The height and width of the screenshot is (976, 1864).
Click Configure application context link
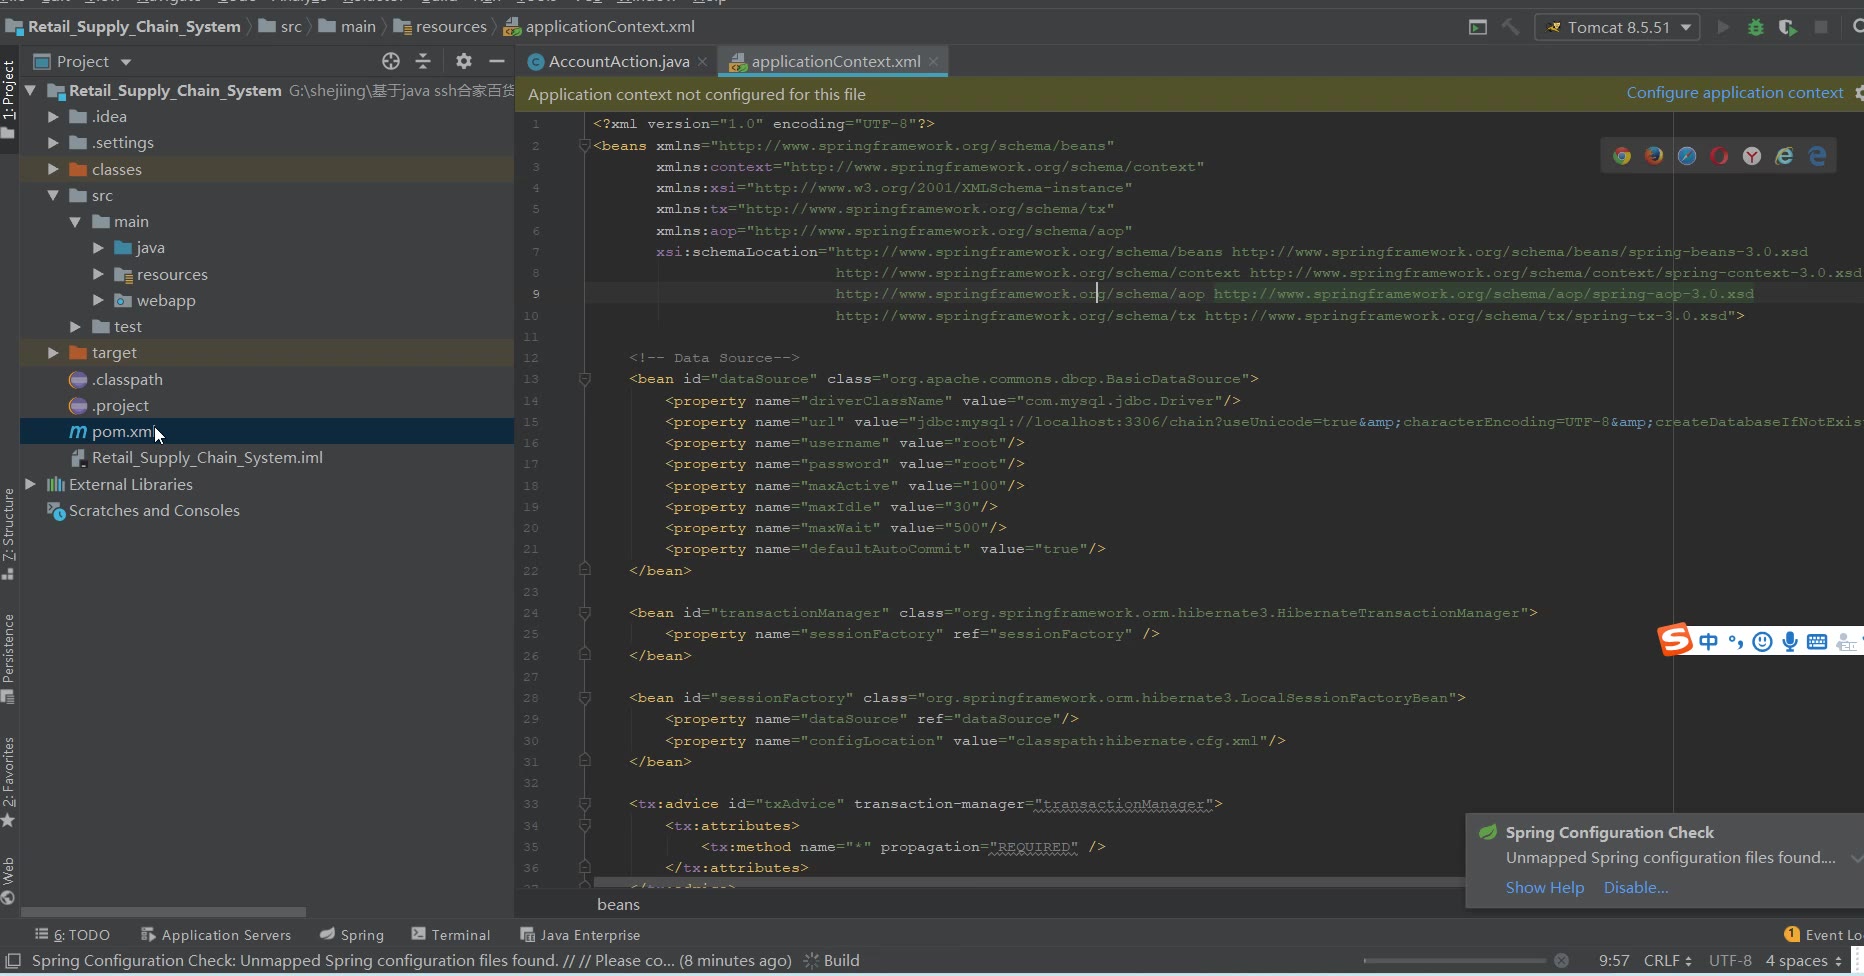(1734, 93)
